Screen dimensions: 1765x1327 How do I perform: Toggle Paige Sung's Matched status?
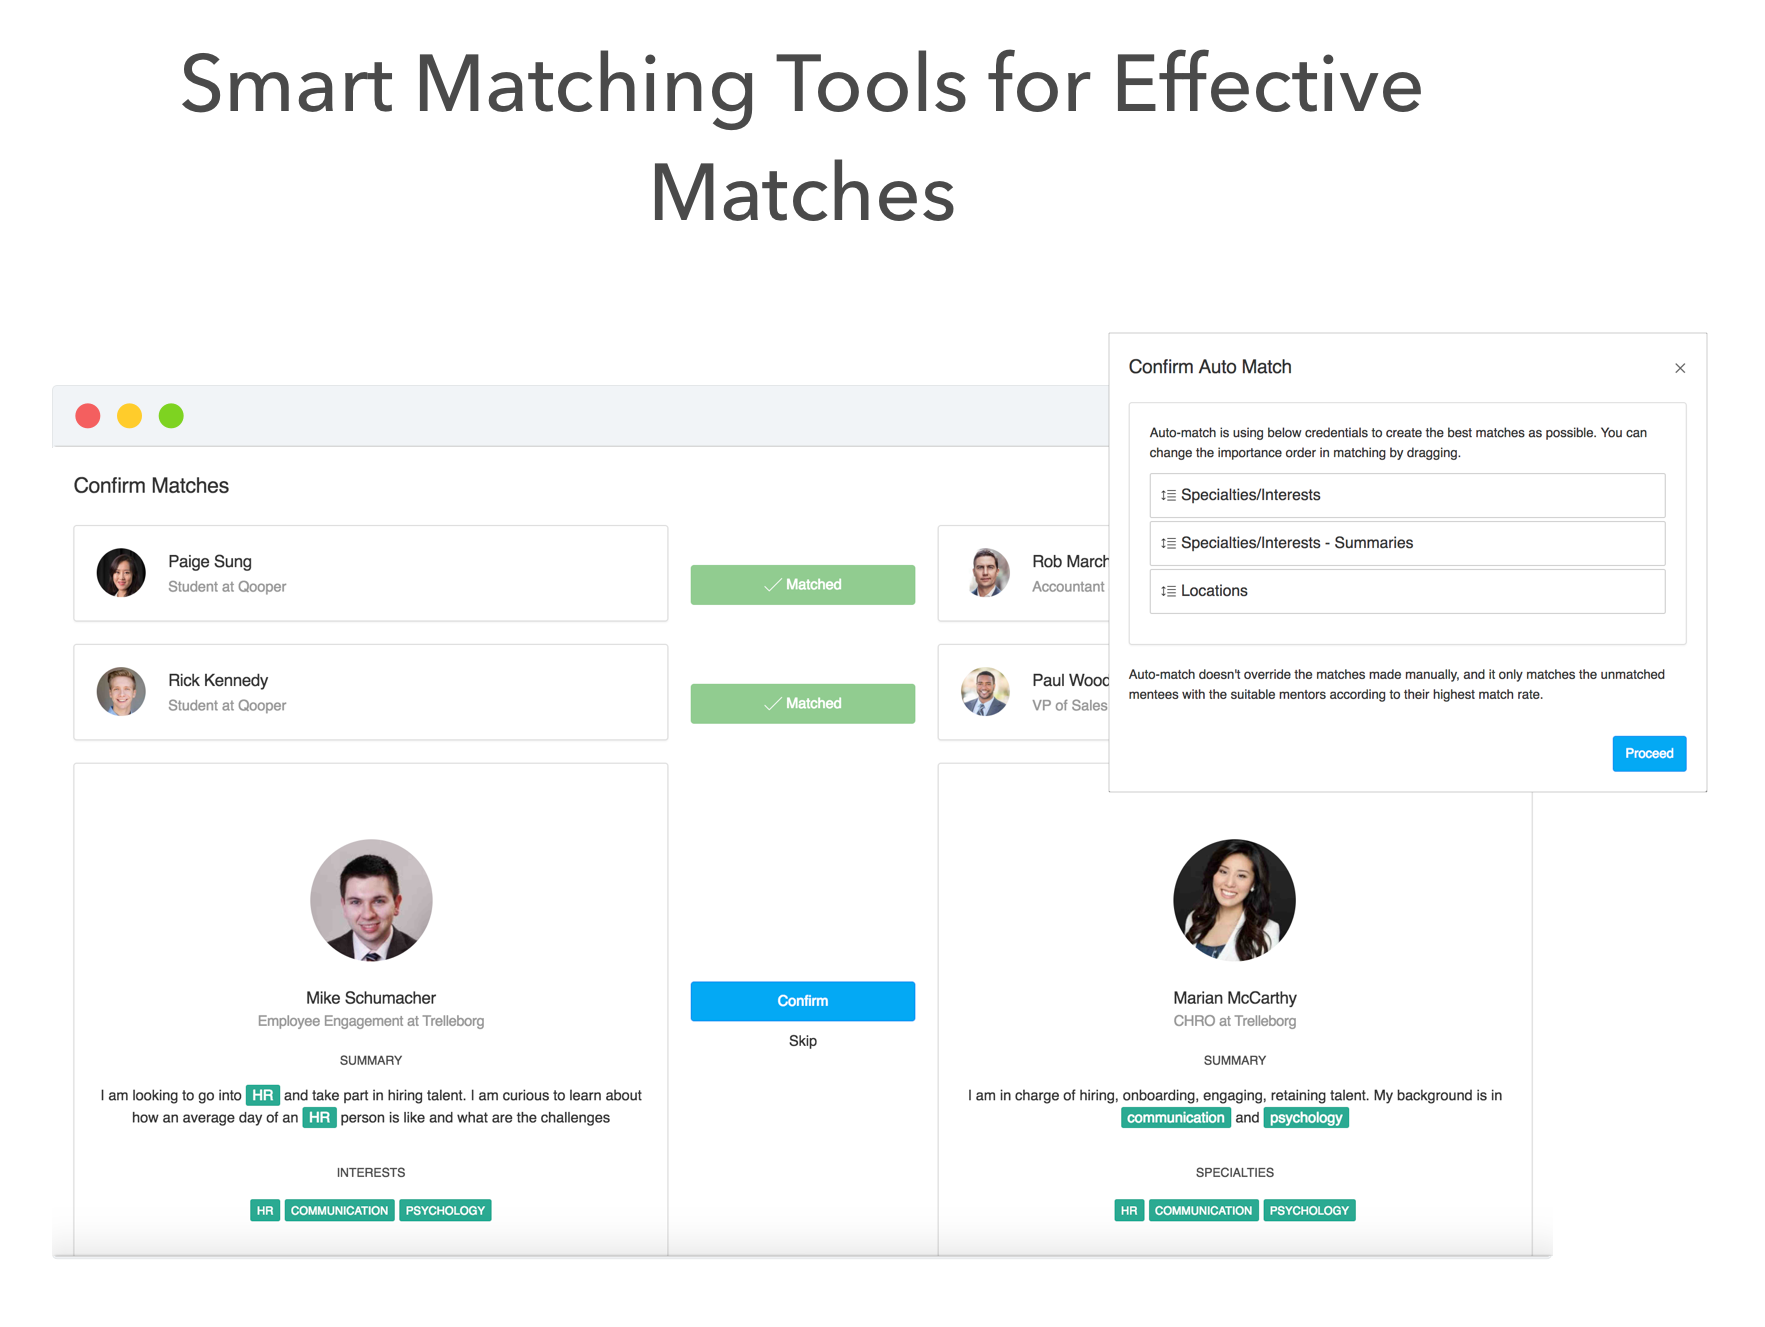click(802, 584)
